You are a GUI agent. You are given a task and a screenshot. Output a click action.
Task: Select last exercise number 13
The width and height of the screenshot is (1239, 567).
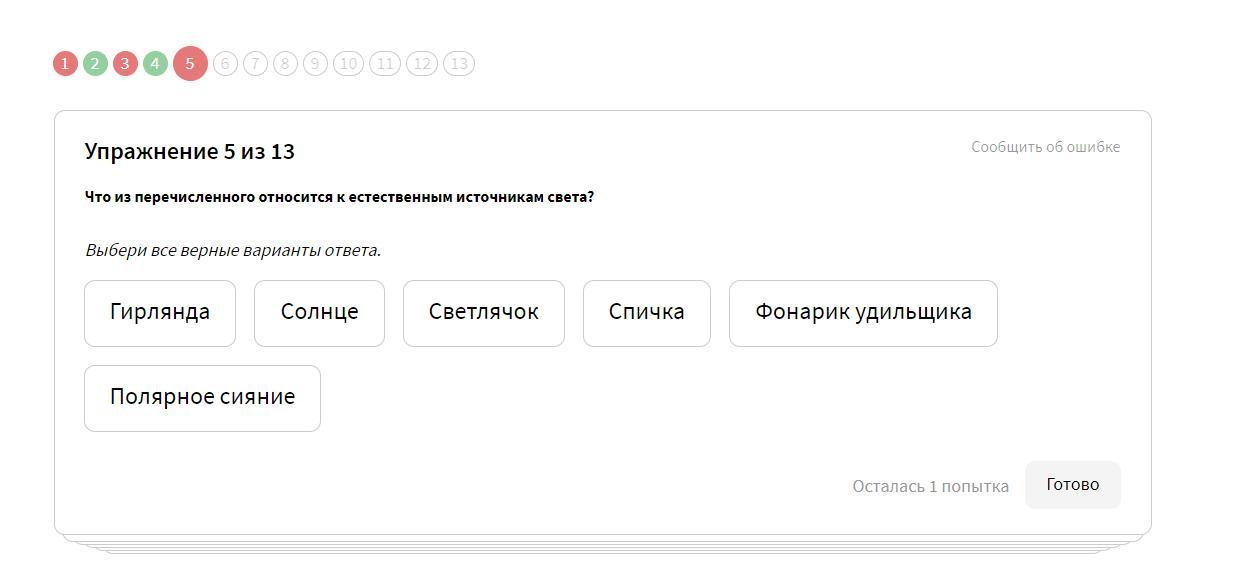tap(459, 64)
